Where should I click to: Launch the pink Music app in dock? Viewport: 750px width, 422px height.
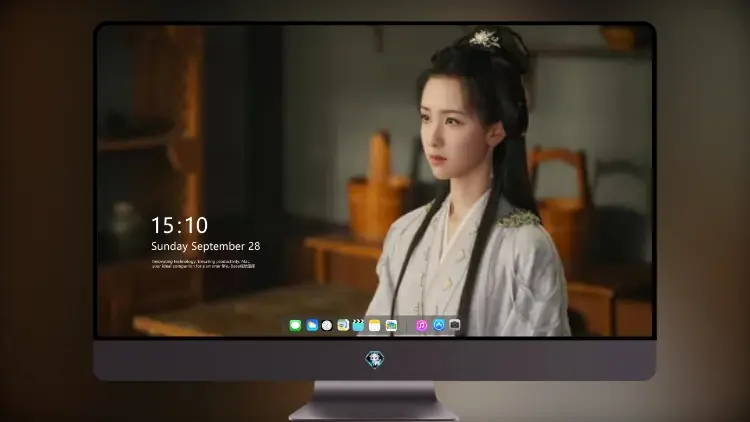421,326
